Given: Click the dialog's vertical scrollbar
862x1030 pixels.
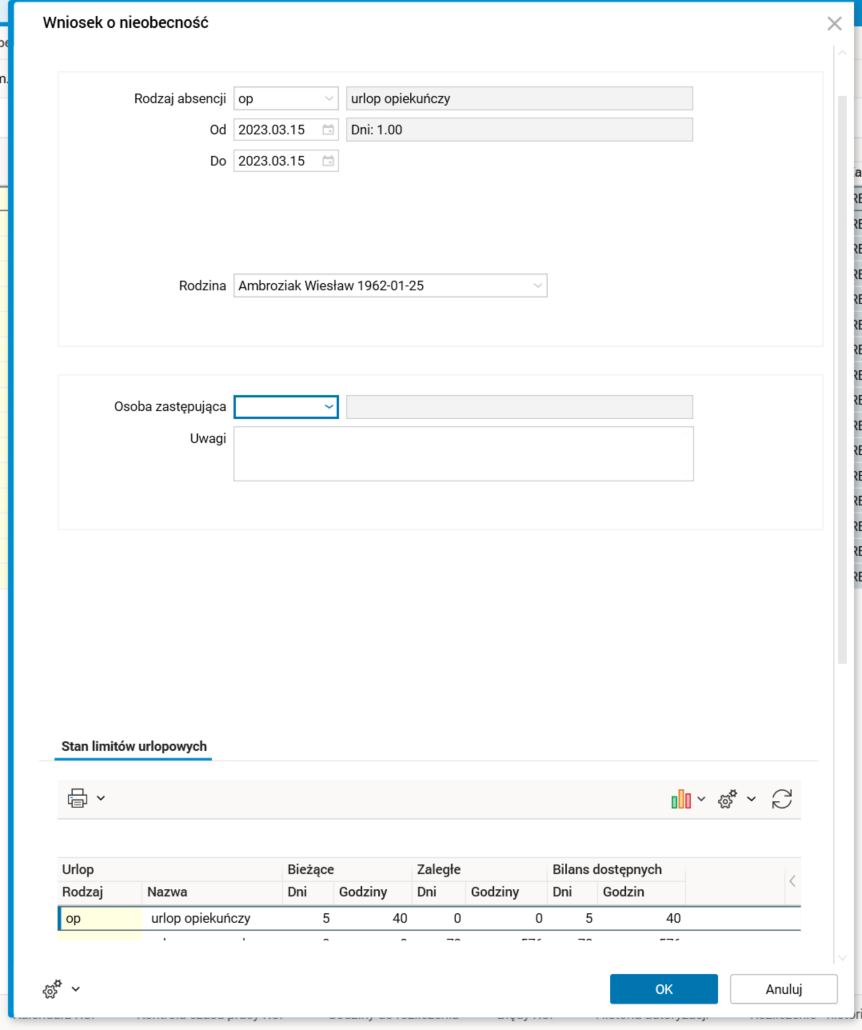Looking at the screenshot, I should point(842,381).
